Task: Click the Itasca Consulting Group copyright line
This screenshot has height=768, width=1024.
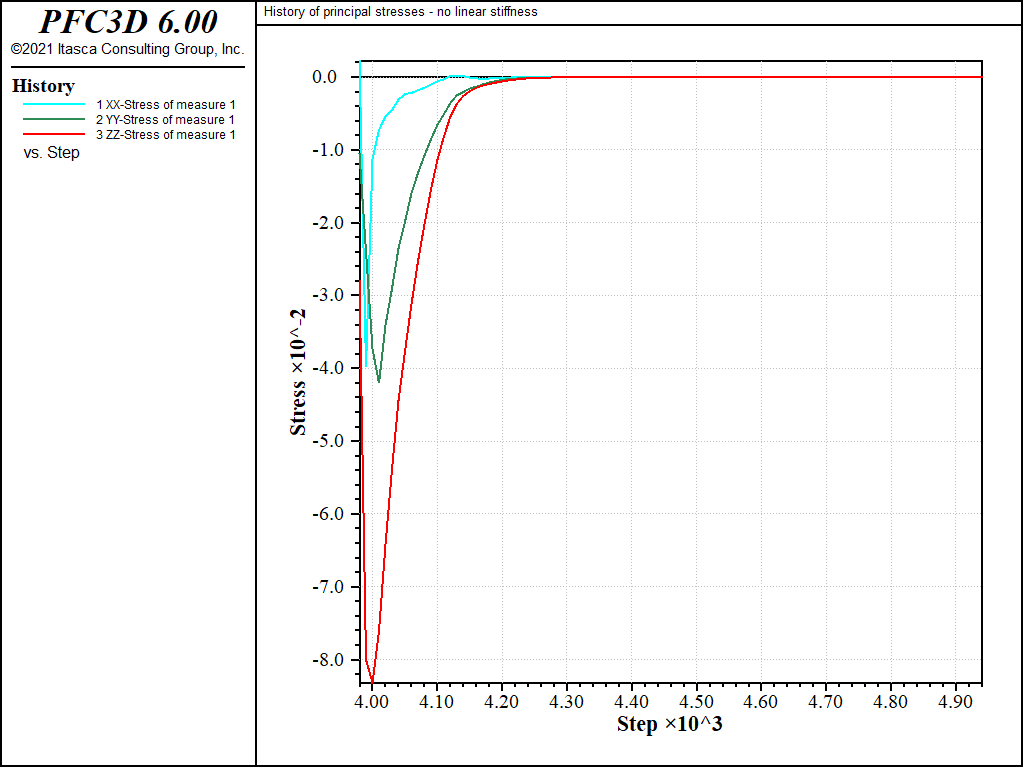Action: point(127,49)
